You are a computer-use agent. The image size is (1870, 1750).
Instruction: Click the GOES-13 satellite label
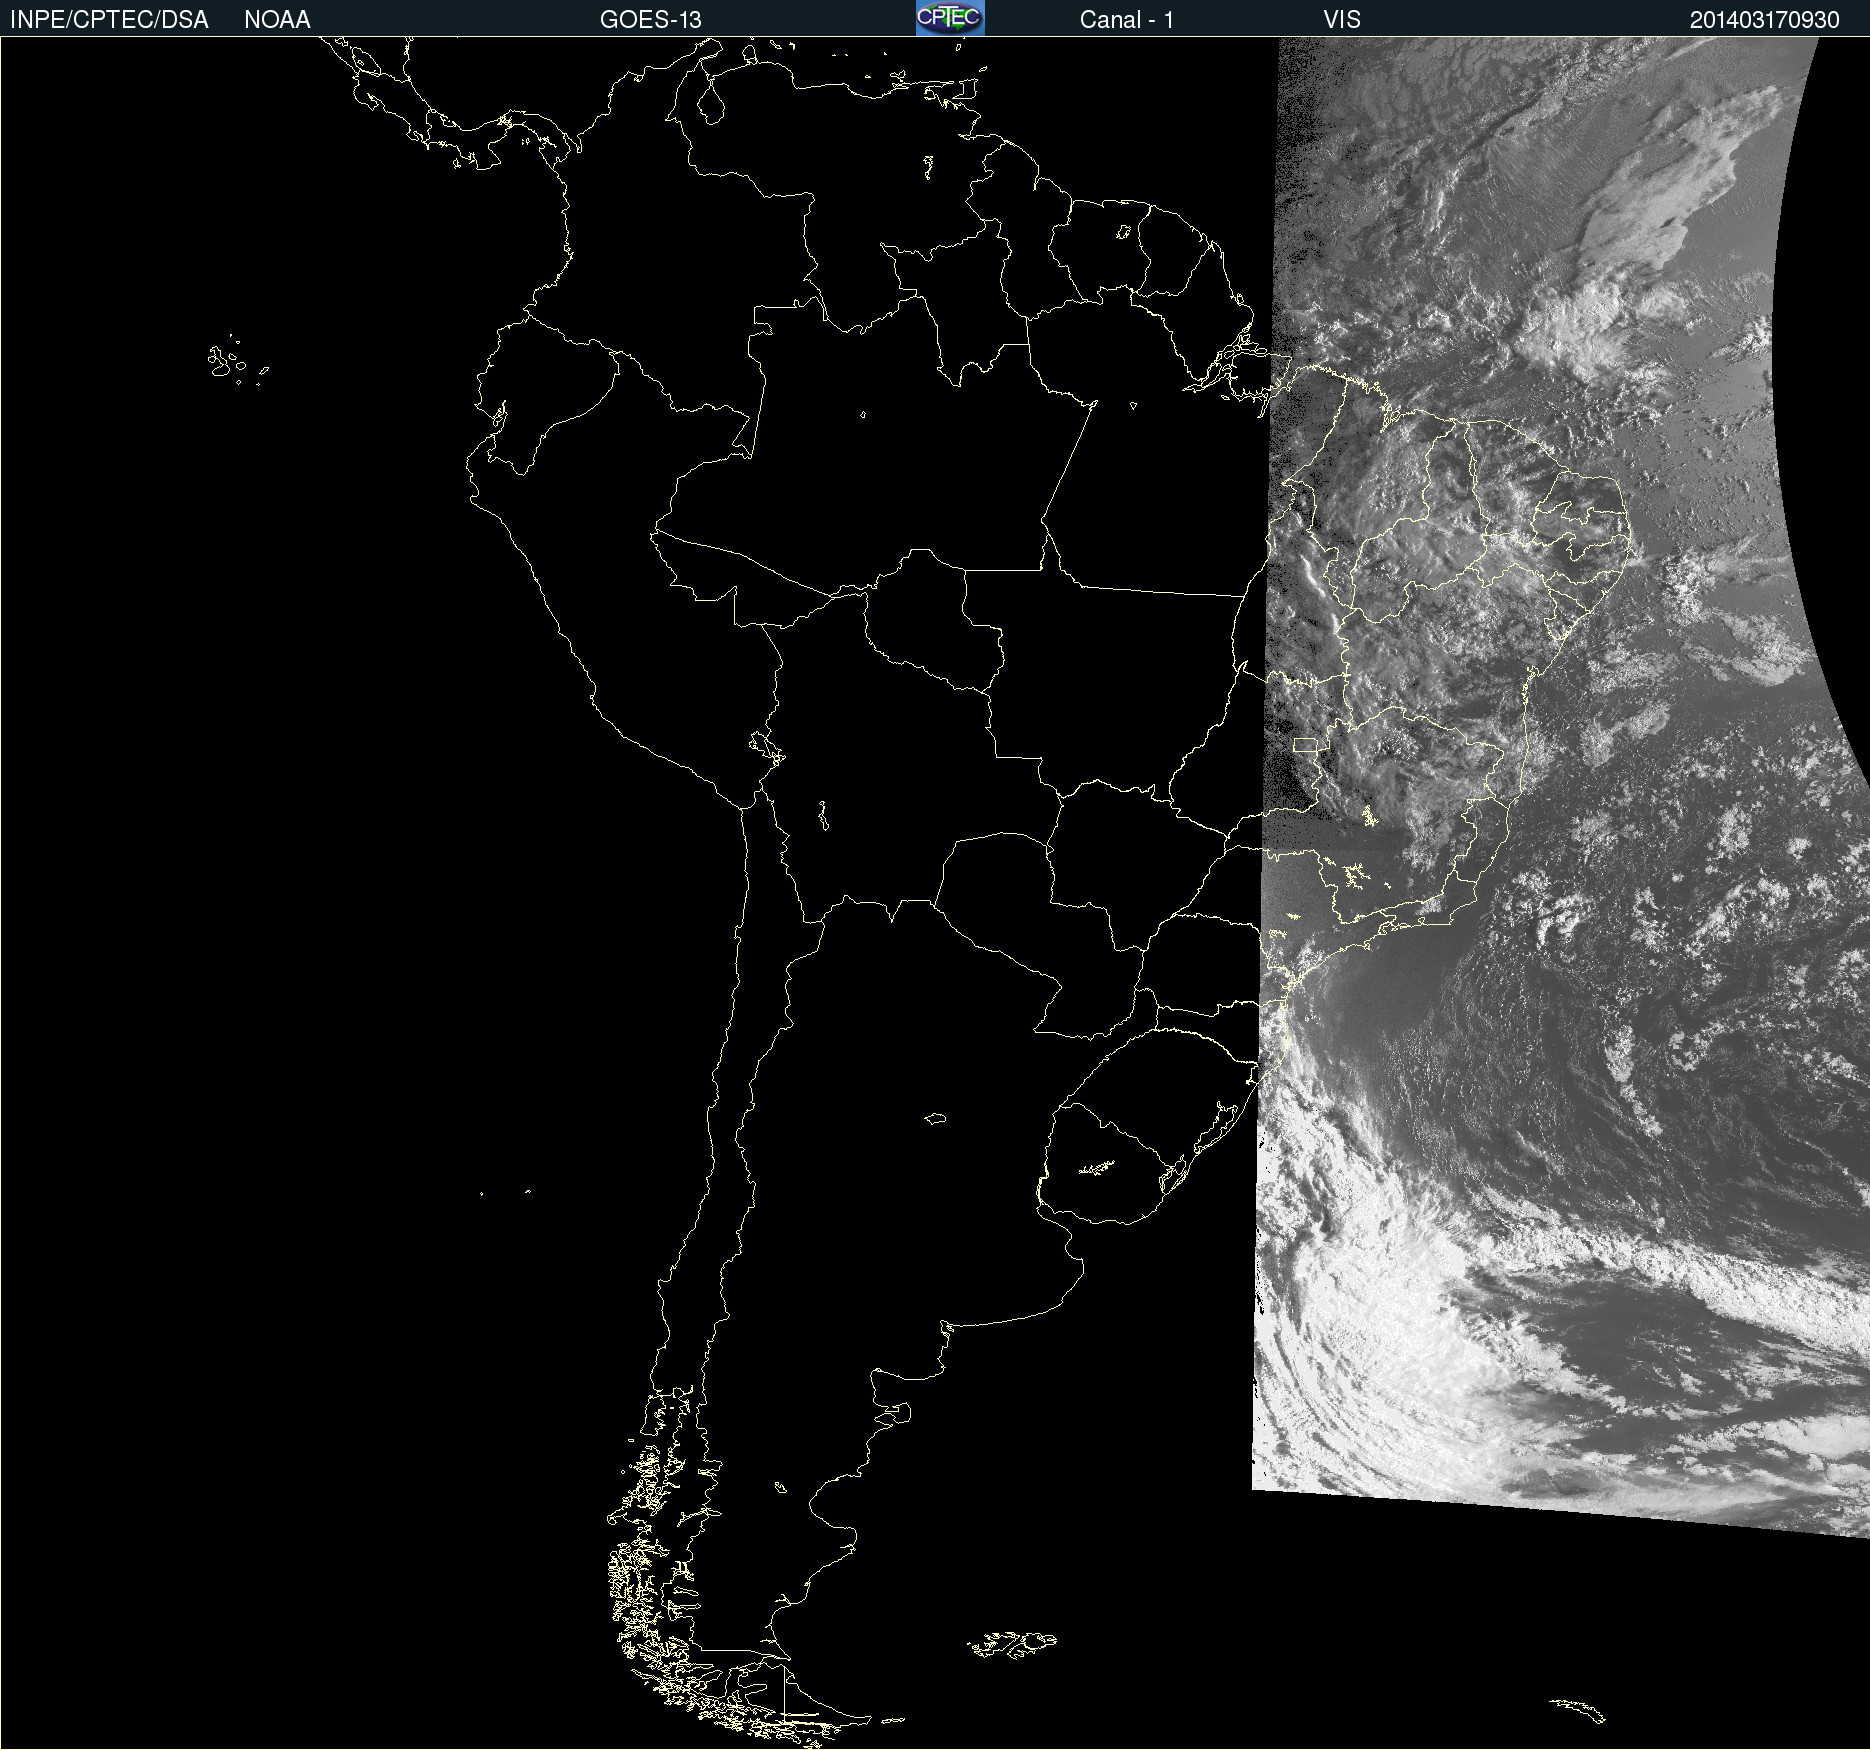point(651,20)
